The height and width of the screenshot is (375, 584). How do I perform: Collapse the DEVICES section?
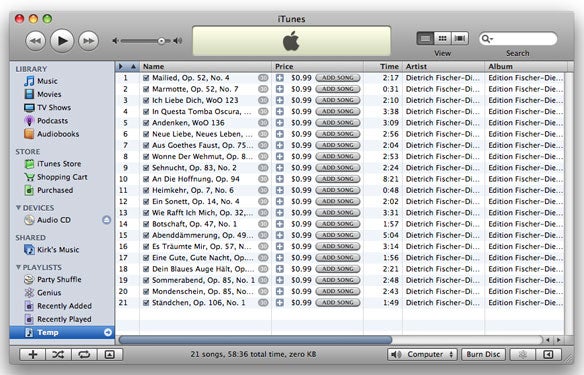[18, 208]
